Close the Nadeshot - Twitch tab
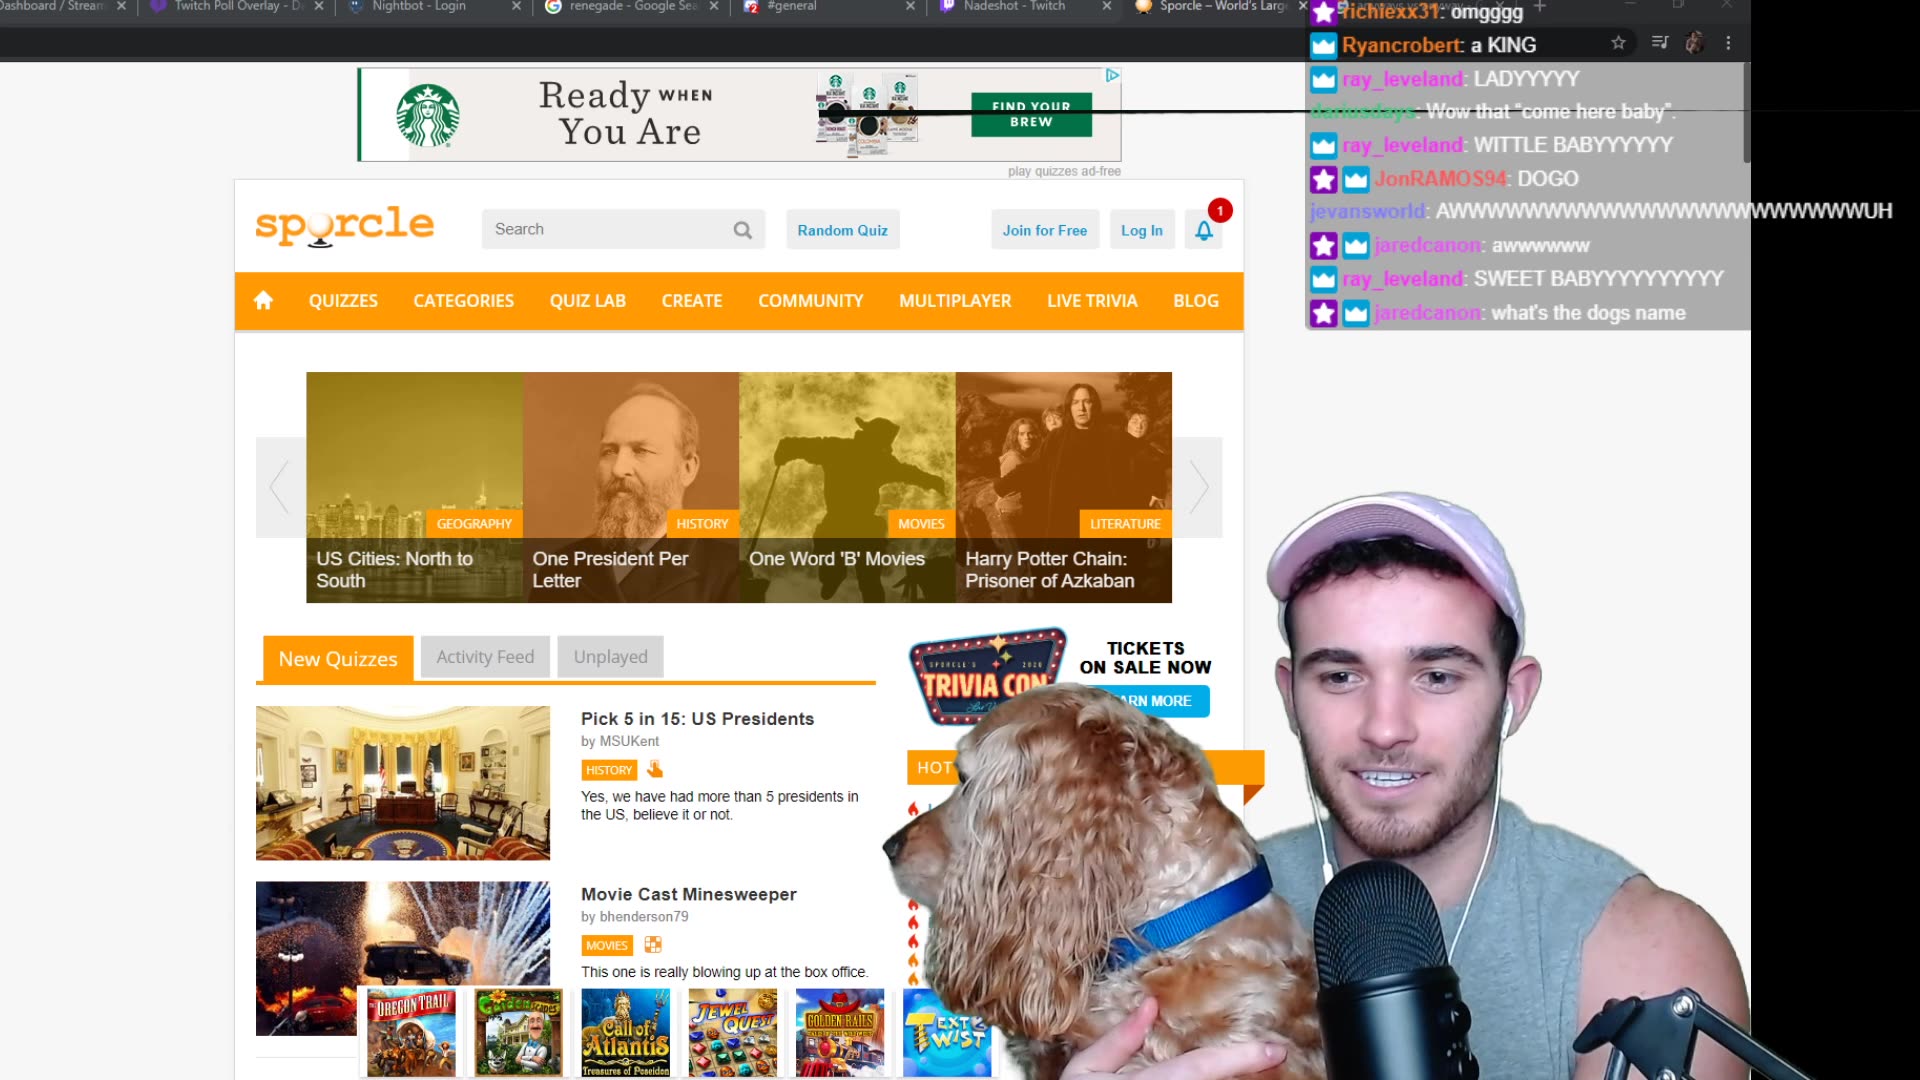The height and width of the screenshot is (1080, 1920). click(1107, 6)
